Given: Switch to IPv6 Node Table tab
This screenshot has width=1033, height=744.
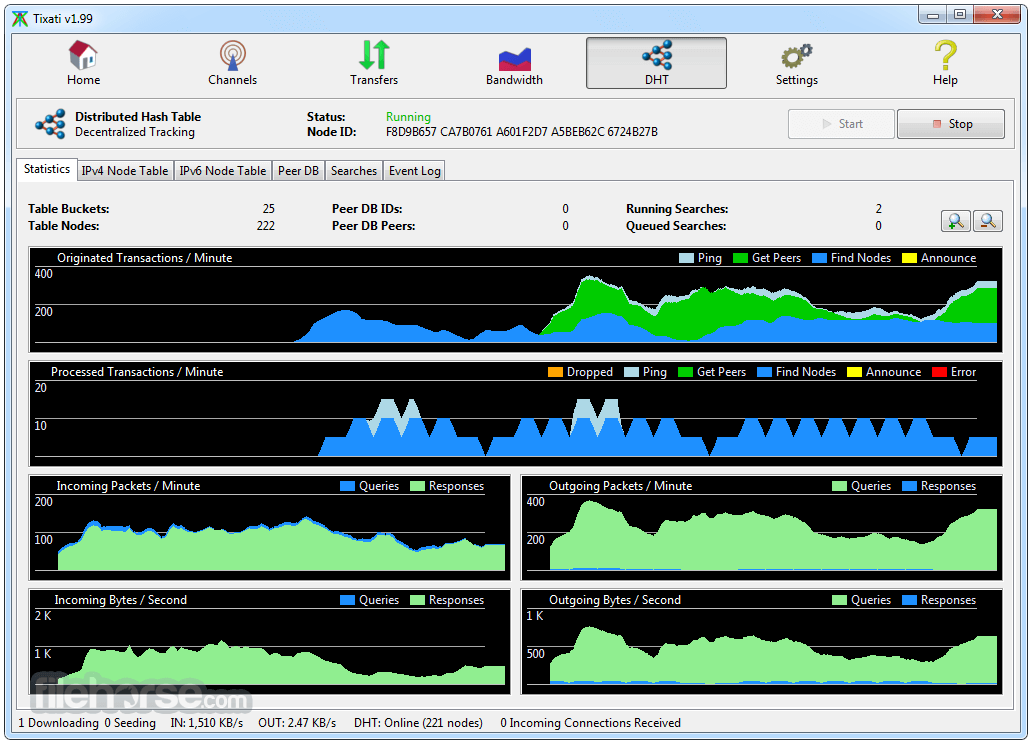Looking at the screenshot, I should click(223, 171).
